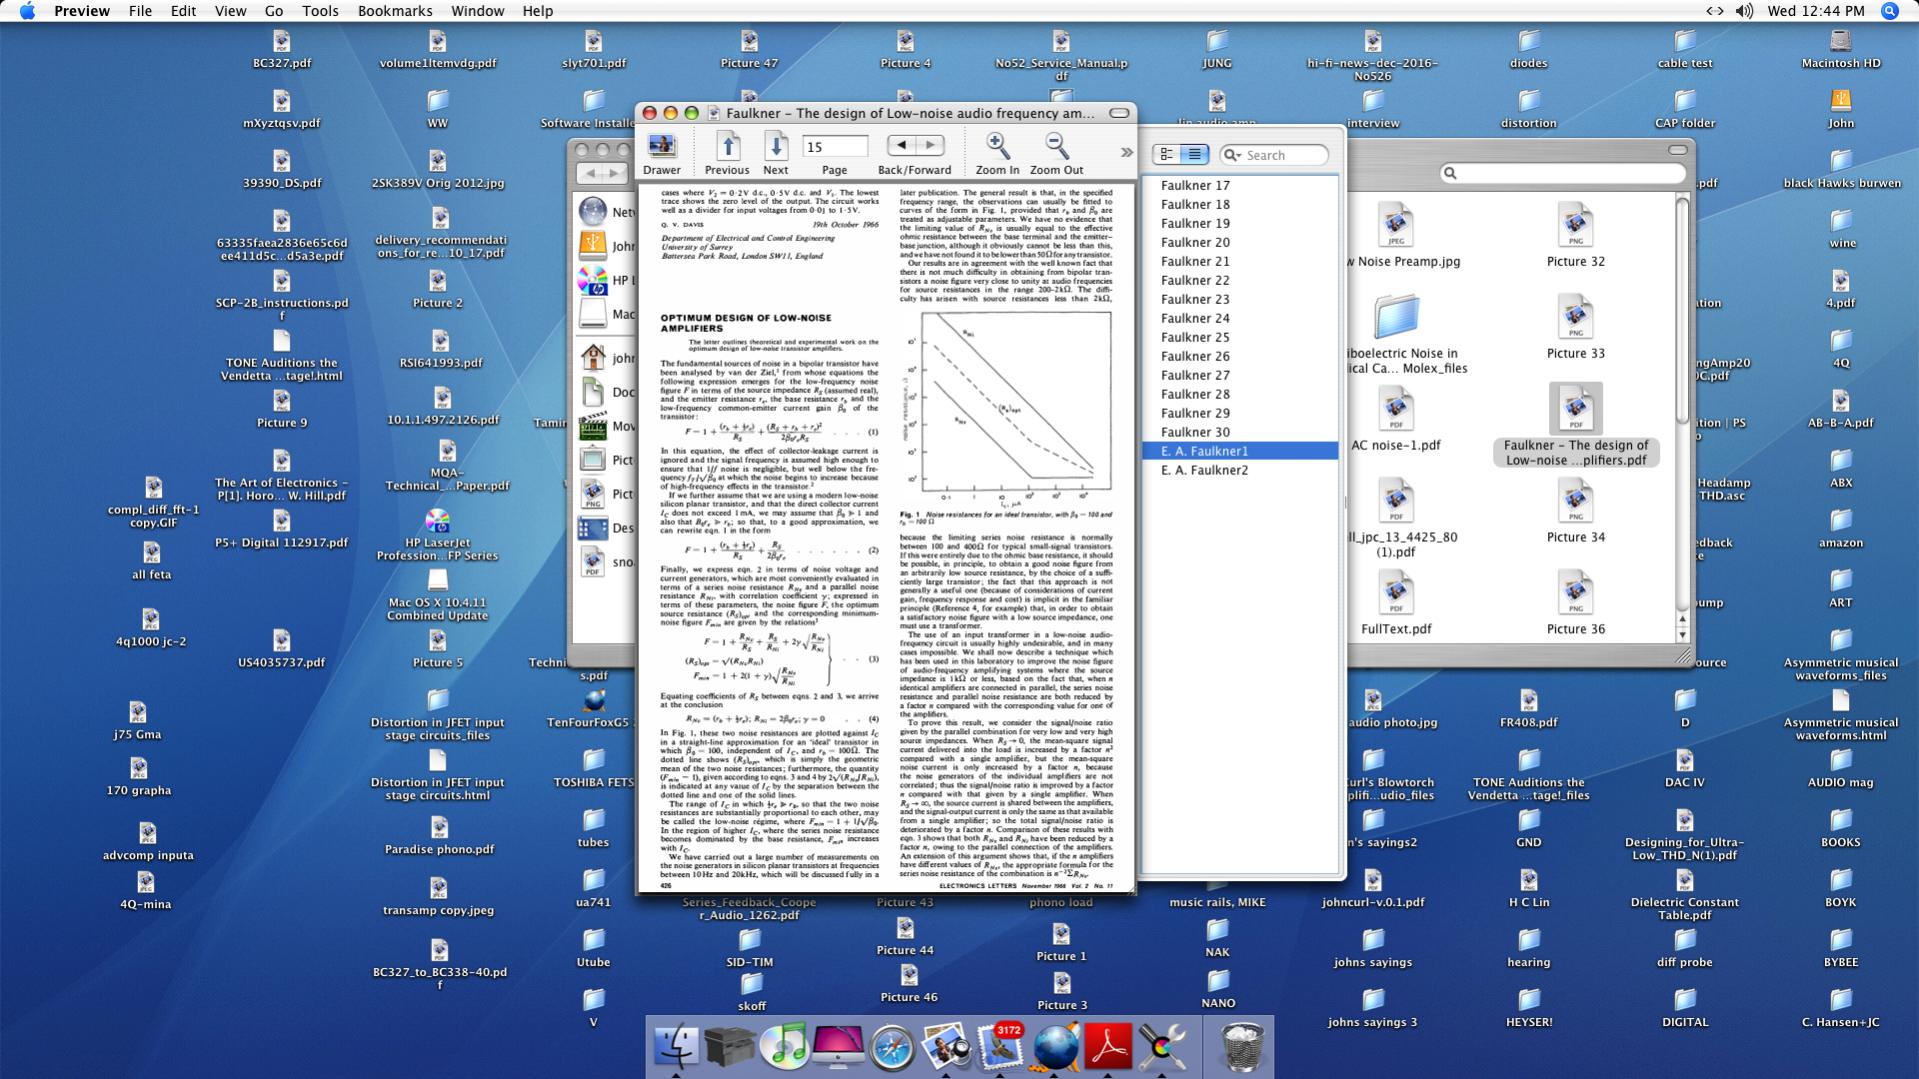Open ColorSync Utility in the Dock
The image size is (1919, 1079).
tap(1162, 1046)
